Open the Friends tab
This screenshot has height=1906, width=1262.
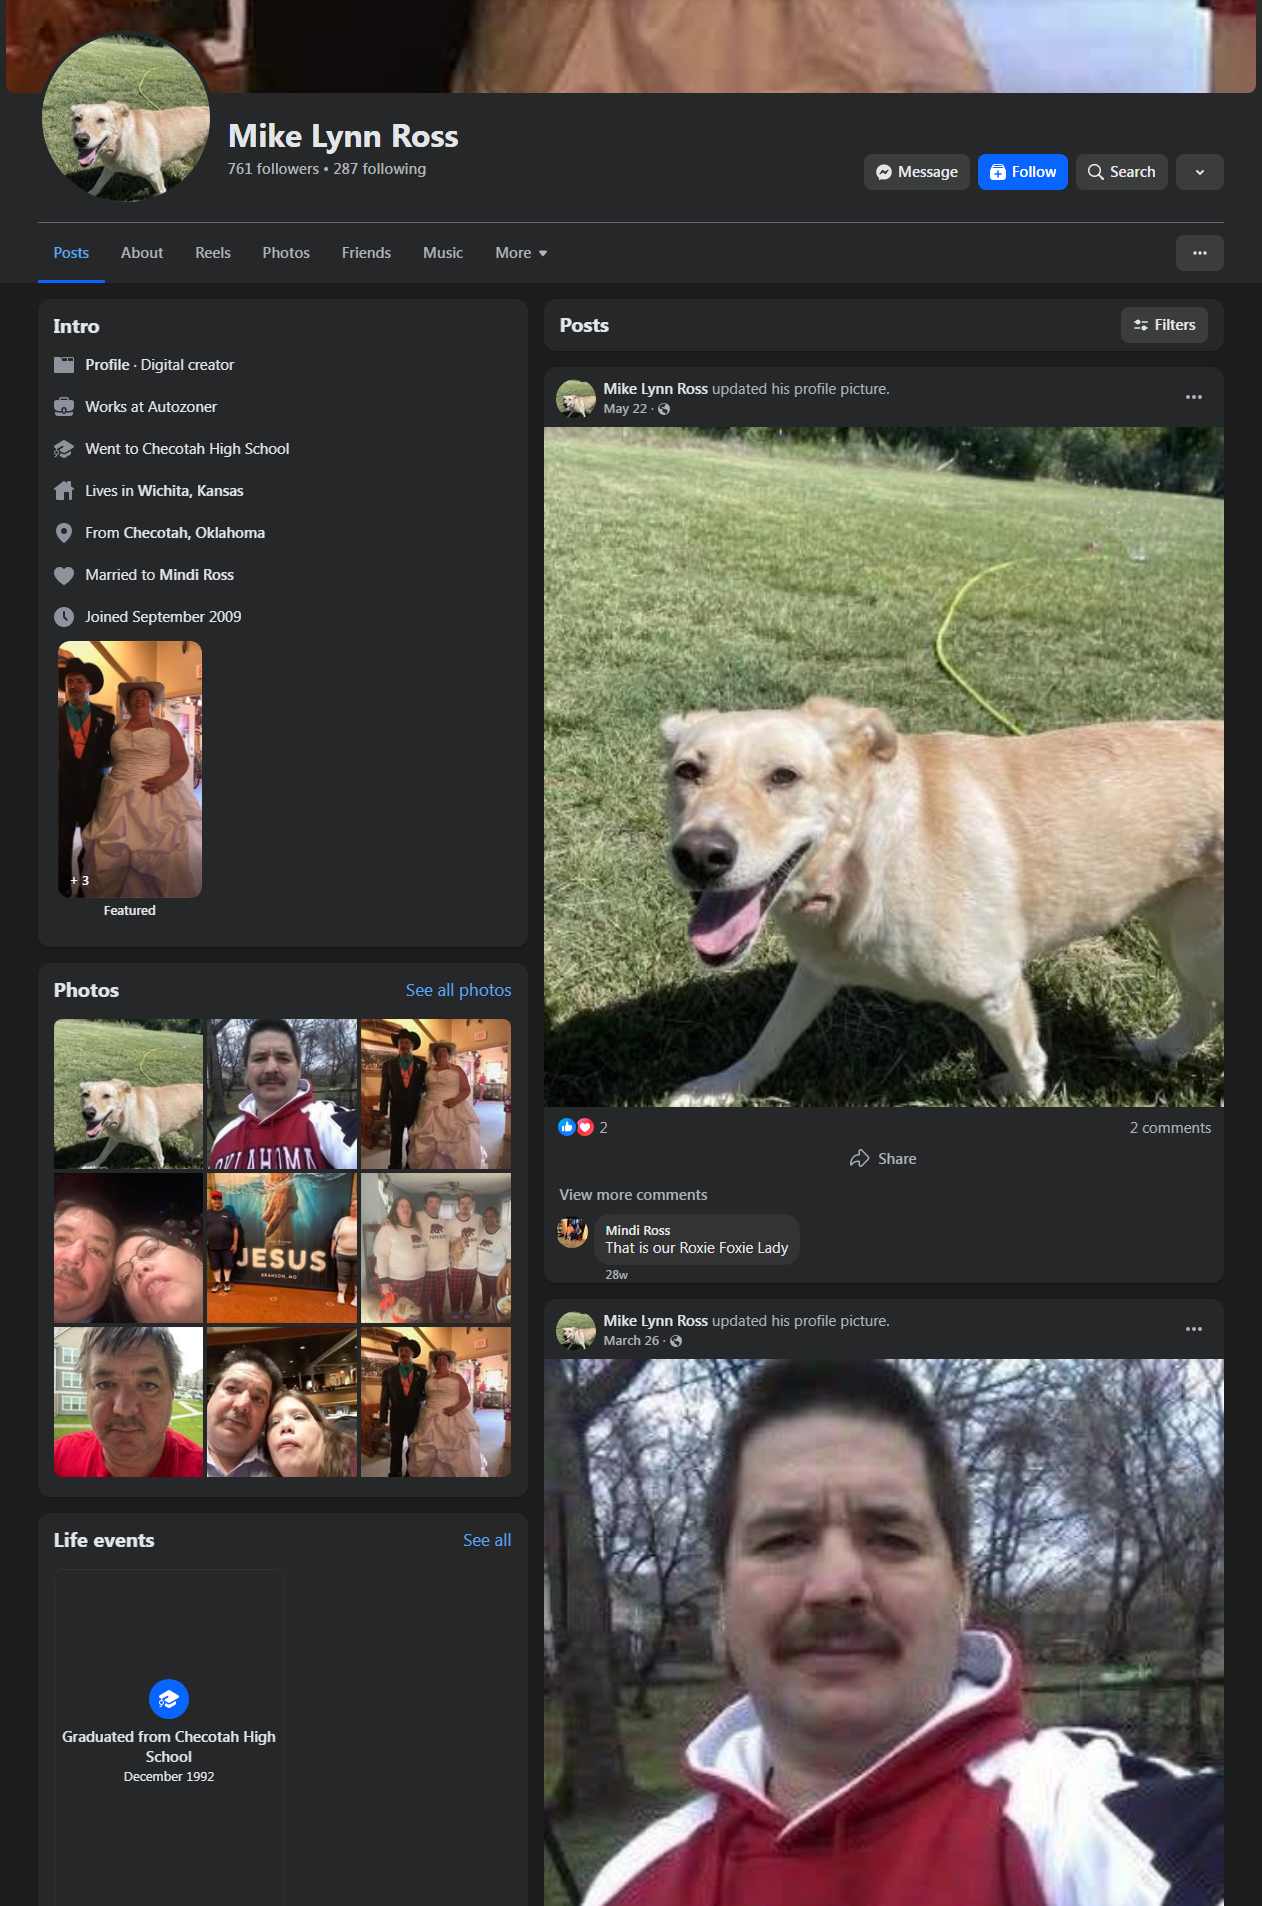[366, 253]
